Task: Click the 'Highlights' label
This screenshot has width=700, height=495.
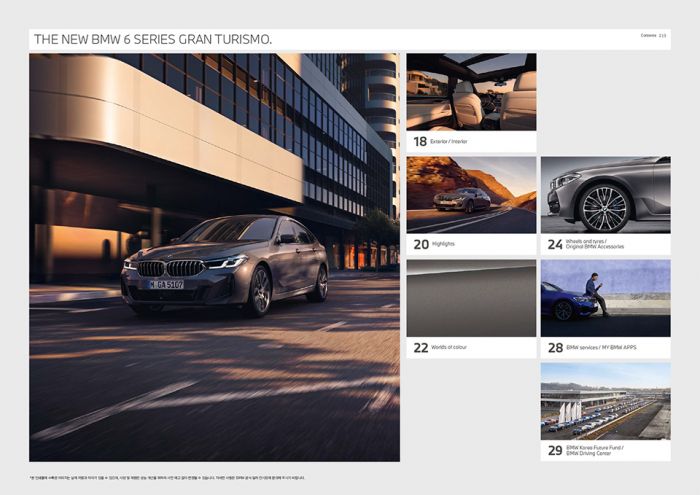Action: (443, 244)
